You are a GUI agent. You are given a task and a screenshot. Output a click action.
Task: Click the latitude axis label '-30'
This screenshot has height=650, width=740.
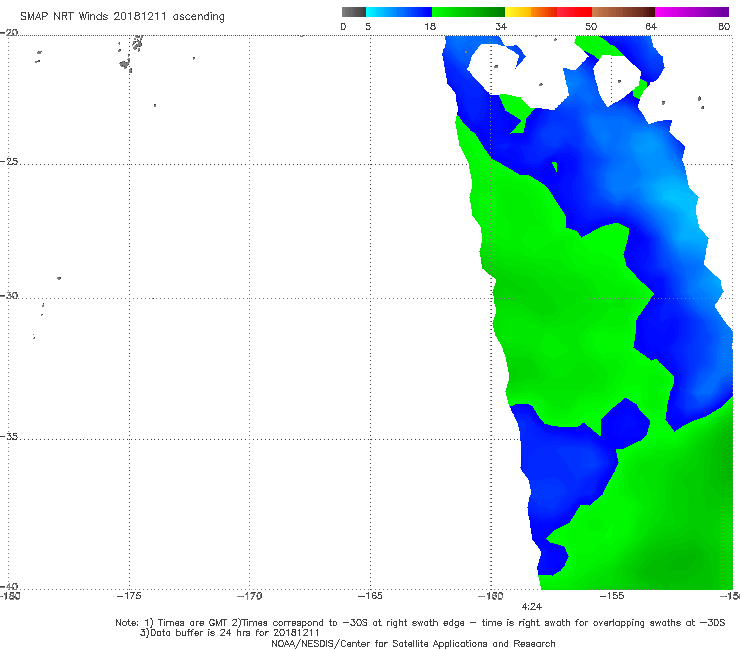(9, 296)
